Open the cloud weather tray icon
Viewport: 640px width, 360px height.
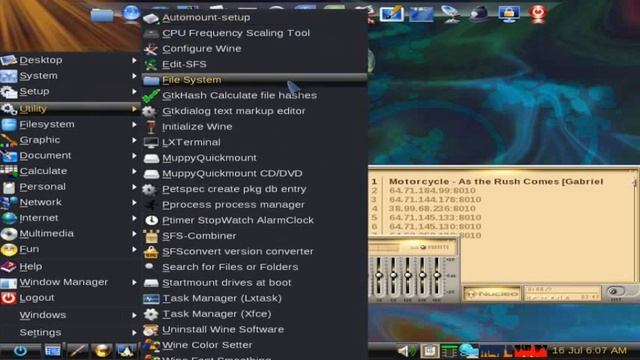click(x=469, y=351)
